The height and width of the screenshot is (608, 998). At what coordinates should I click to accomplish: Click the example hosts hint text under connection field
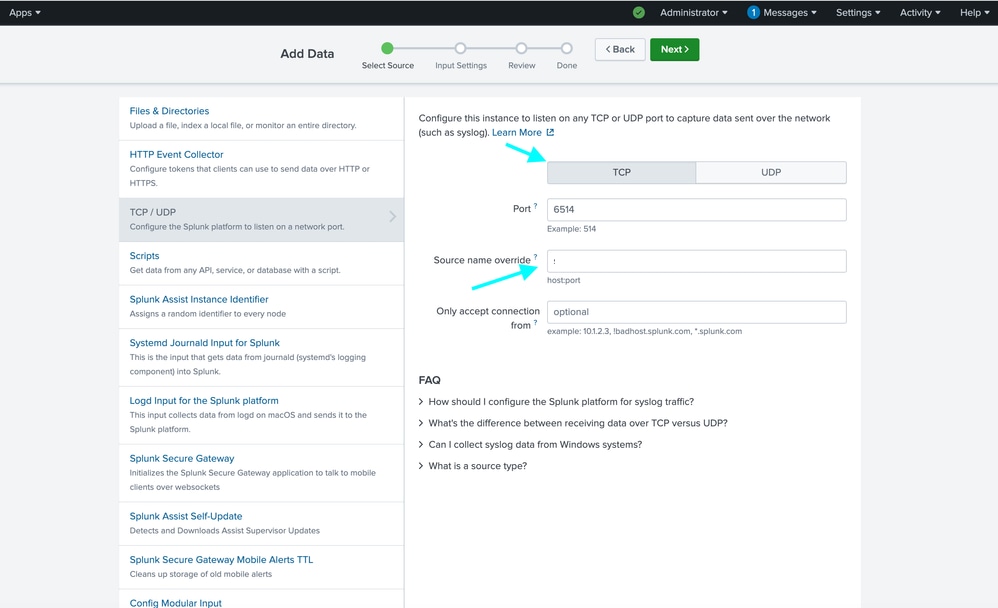tap(645, 331)
